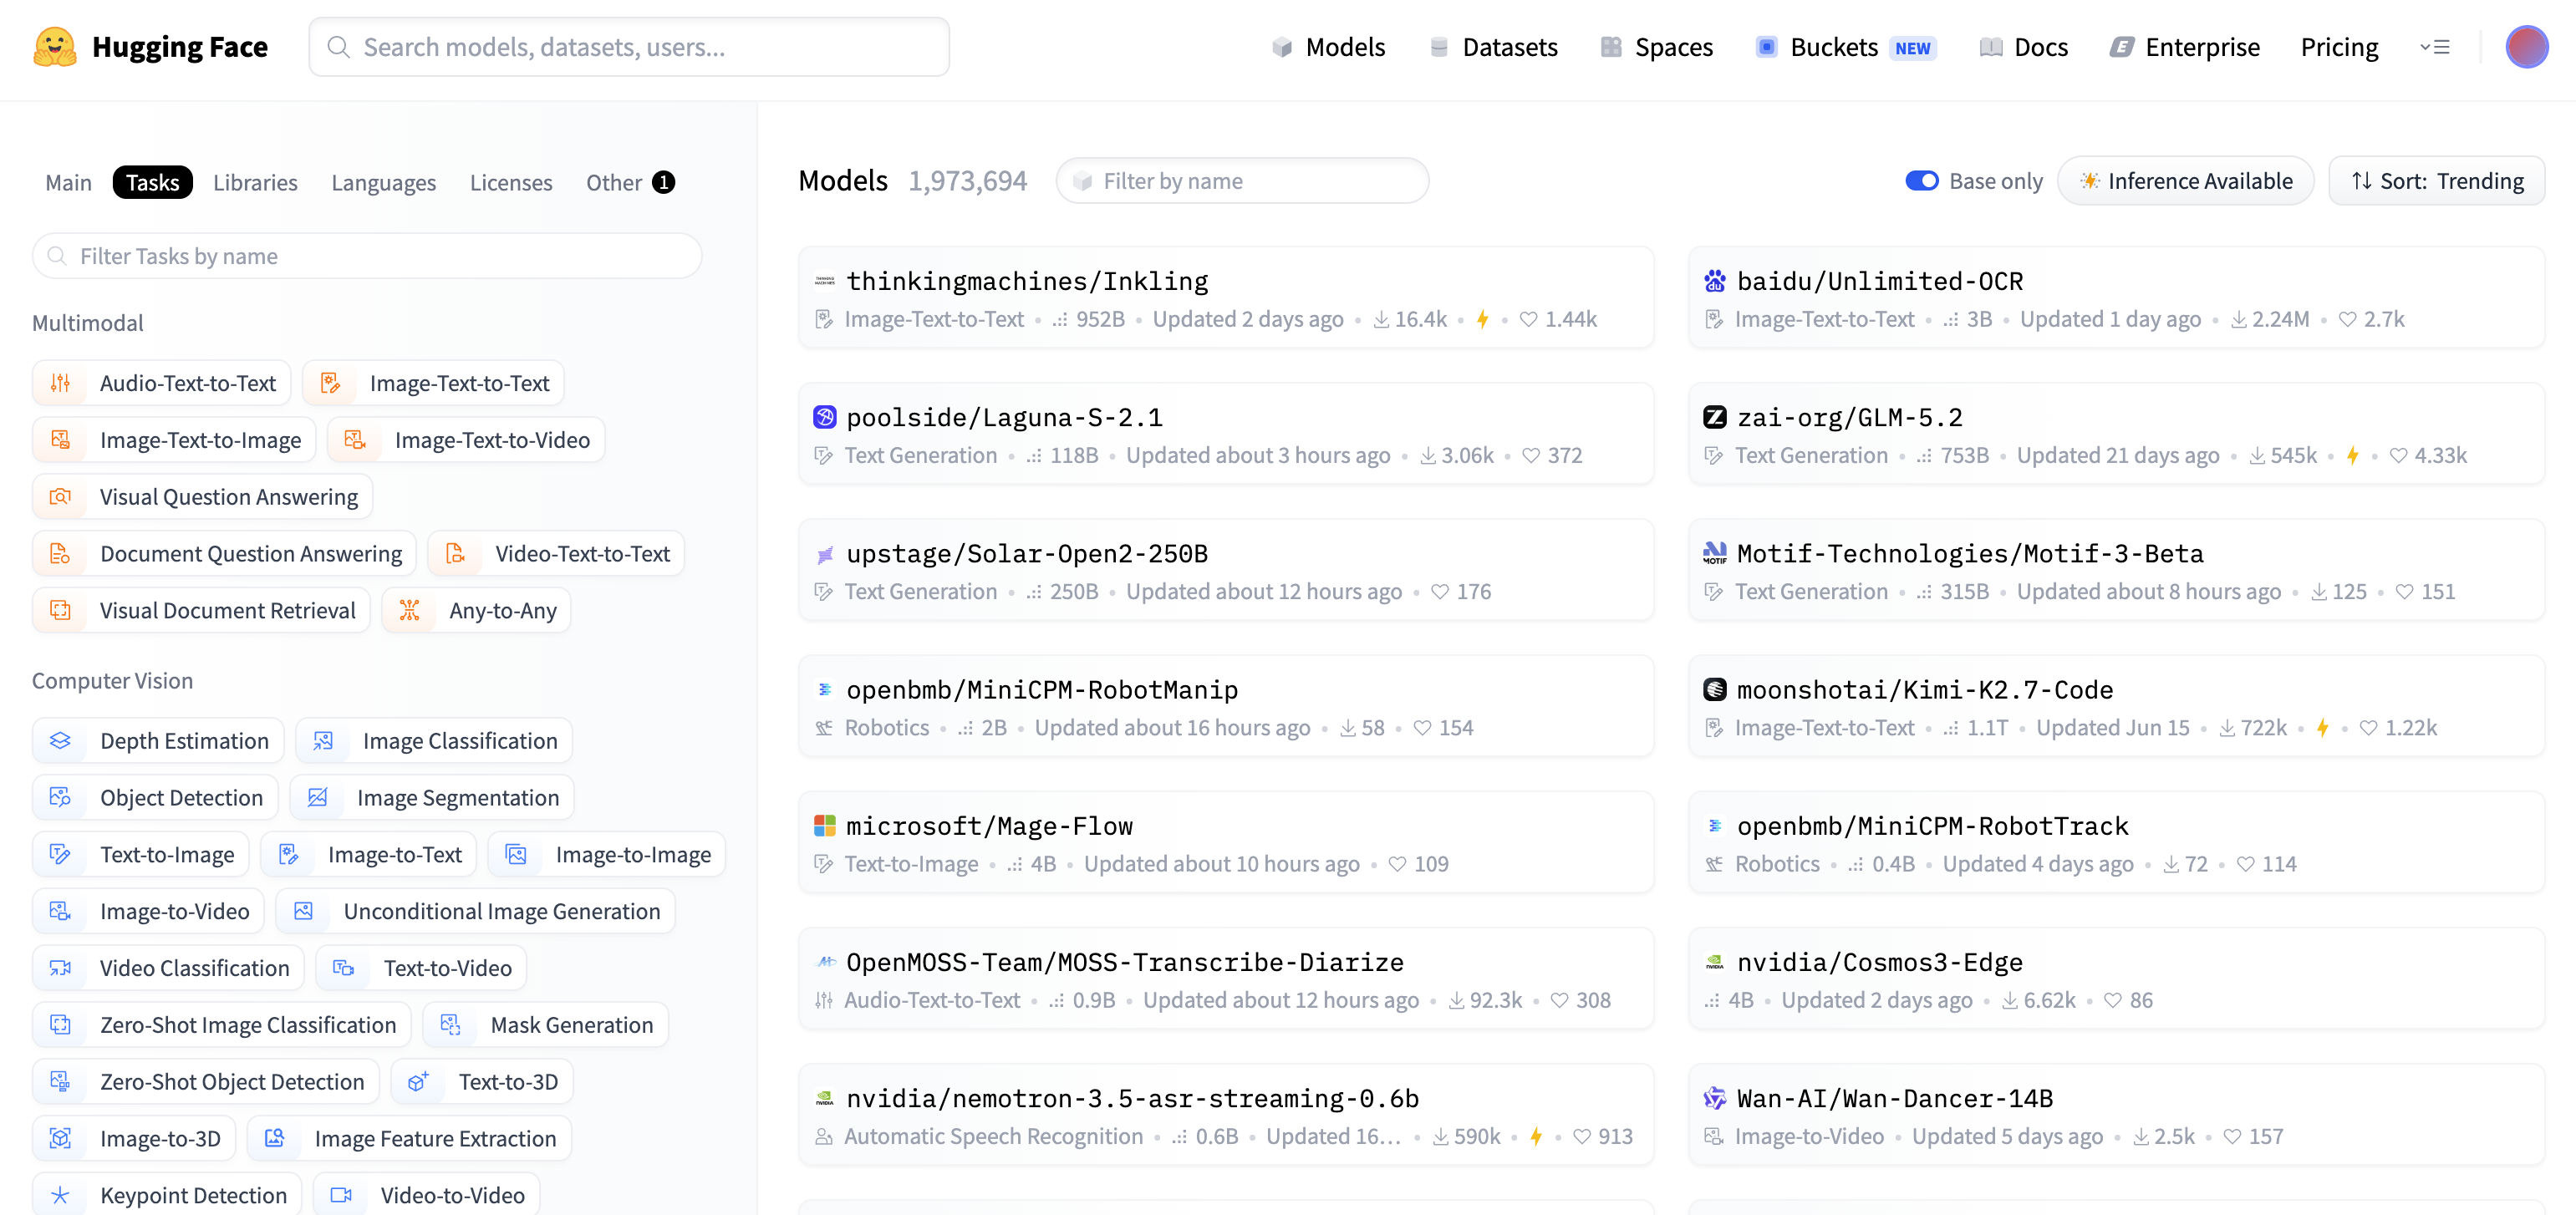The height and width of the screenshot is (1215, 2576).
Task: Click the poolside avatar icon
Action: pyautogui.click(x=824, y=417)
